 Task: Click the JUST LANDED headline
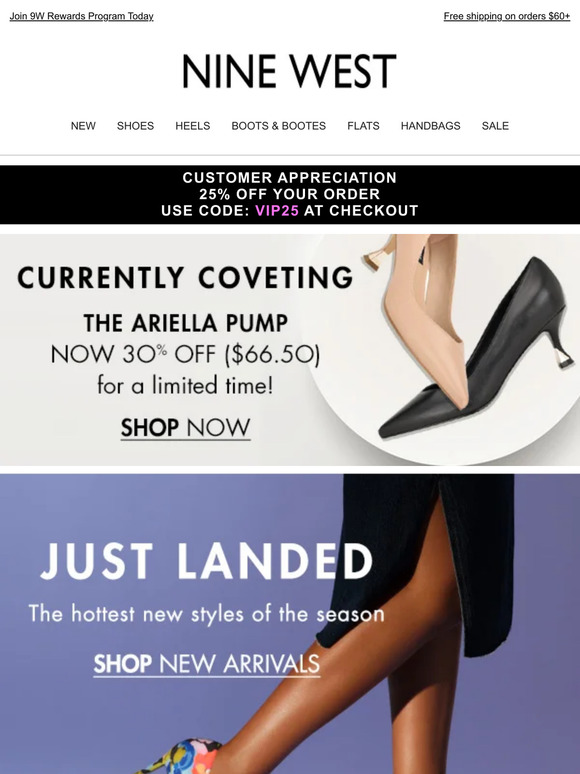[x=207, y=561]
